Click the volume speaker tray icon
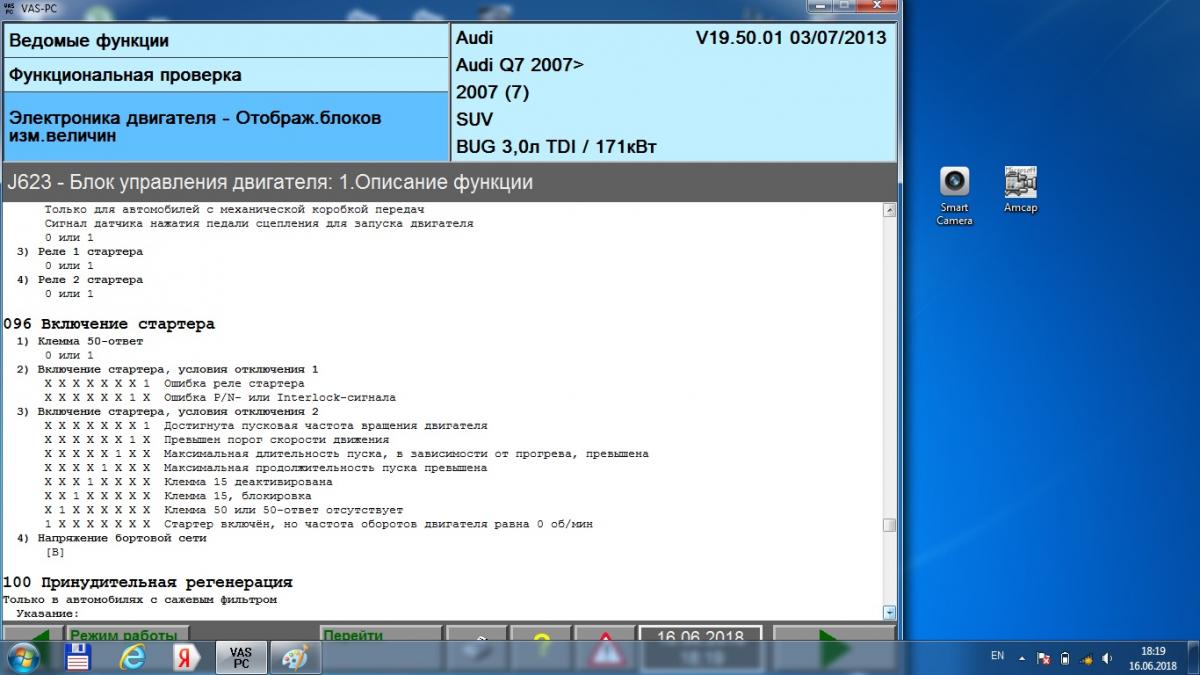The width and height of the screenshot is (1200, 675). coord(1107,658)
